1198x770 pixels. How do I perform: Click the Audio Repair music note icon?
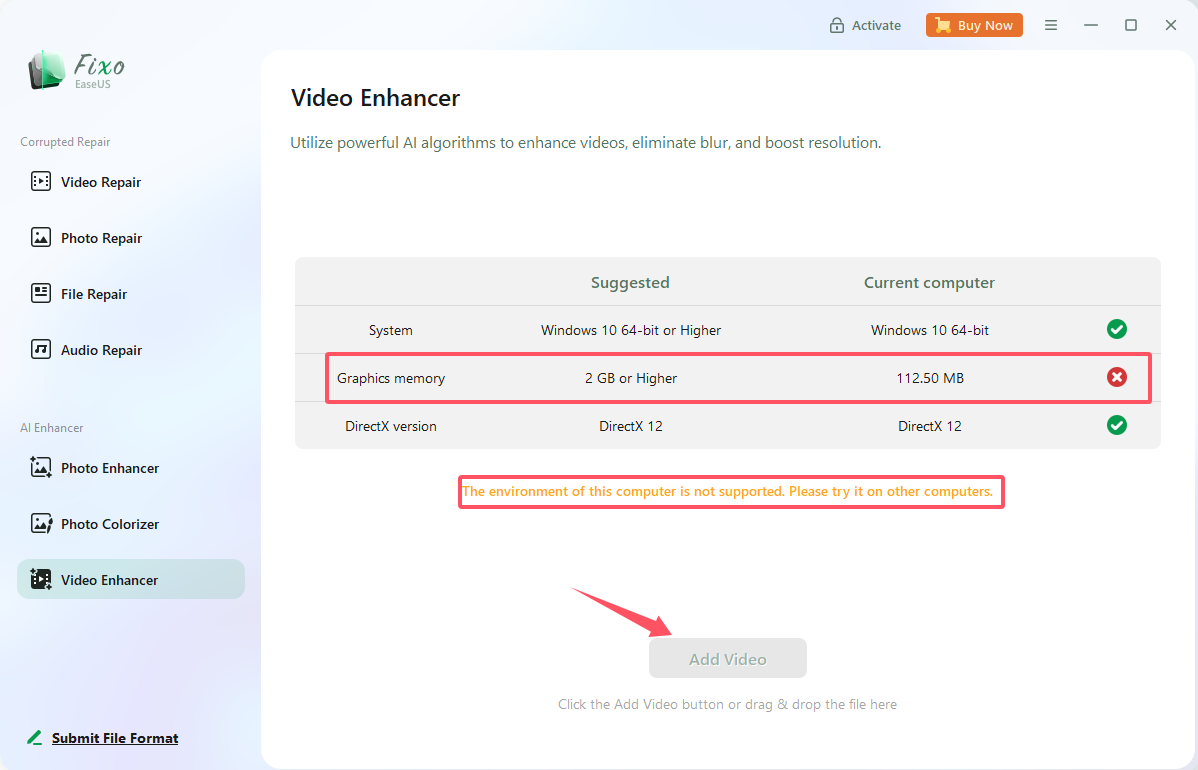coord(40,350)
